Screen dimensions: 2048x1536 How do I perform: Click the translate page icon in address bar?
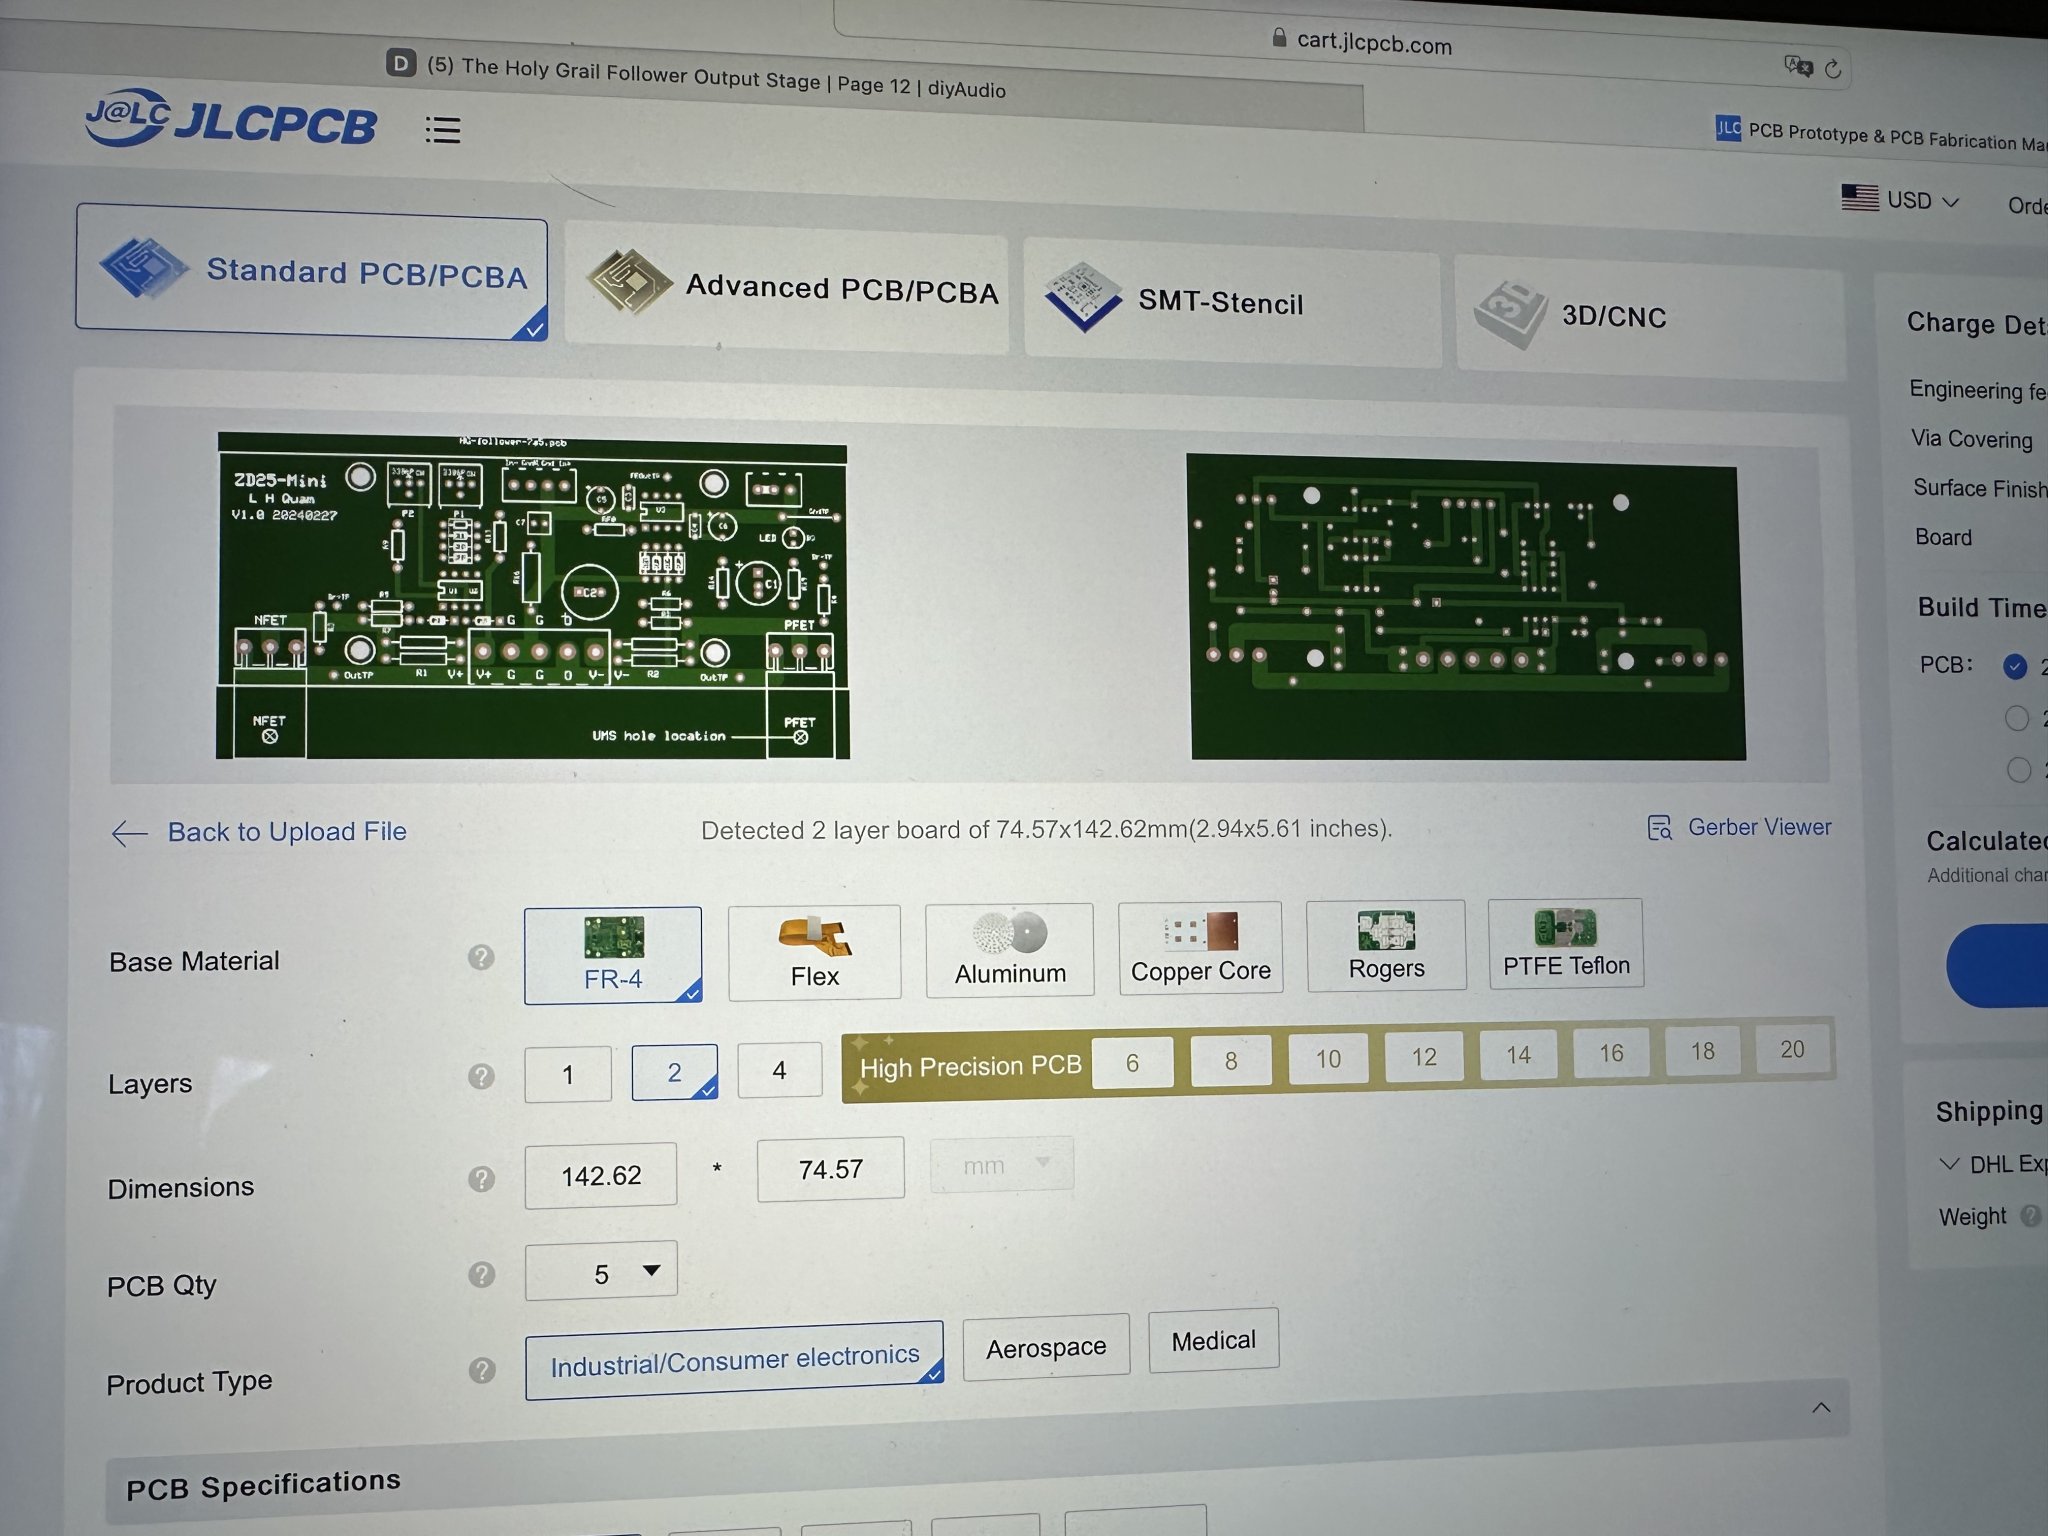pos(1798,66)
